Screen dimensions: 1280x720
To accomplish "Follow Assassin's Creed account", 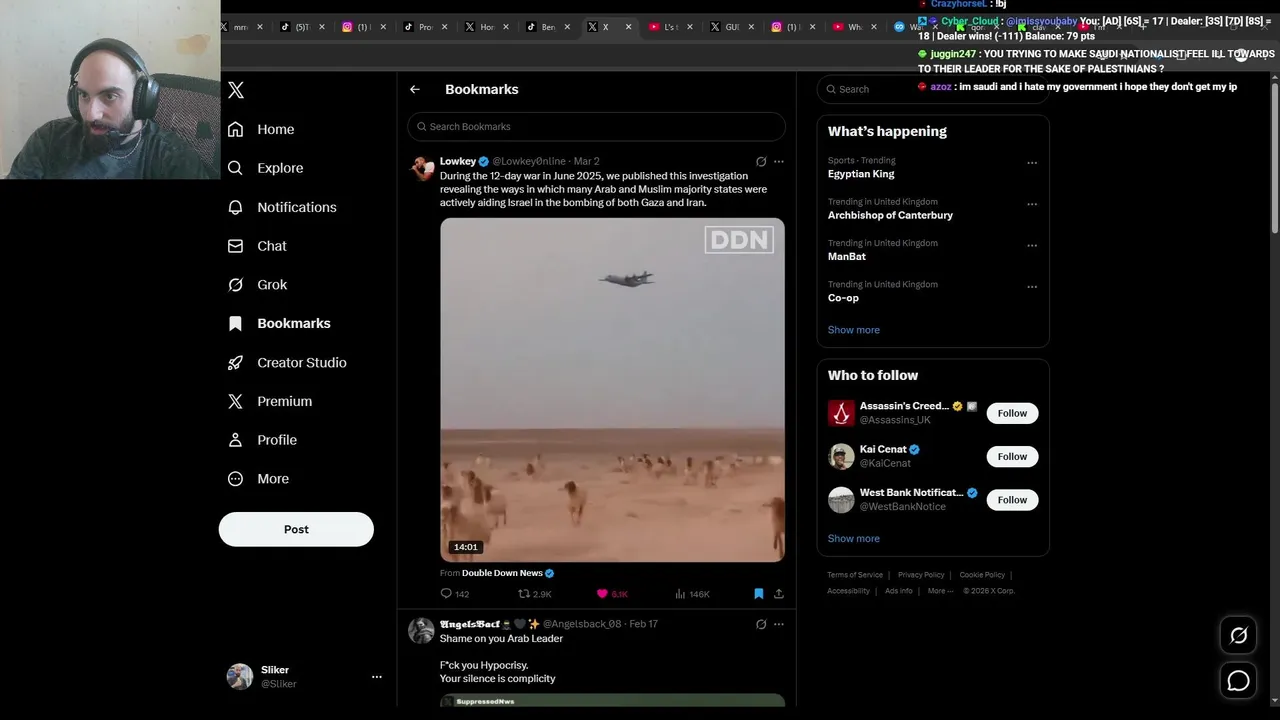I will (x=1012, y=413).
